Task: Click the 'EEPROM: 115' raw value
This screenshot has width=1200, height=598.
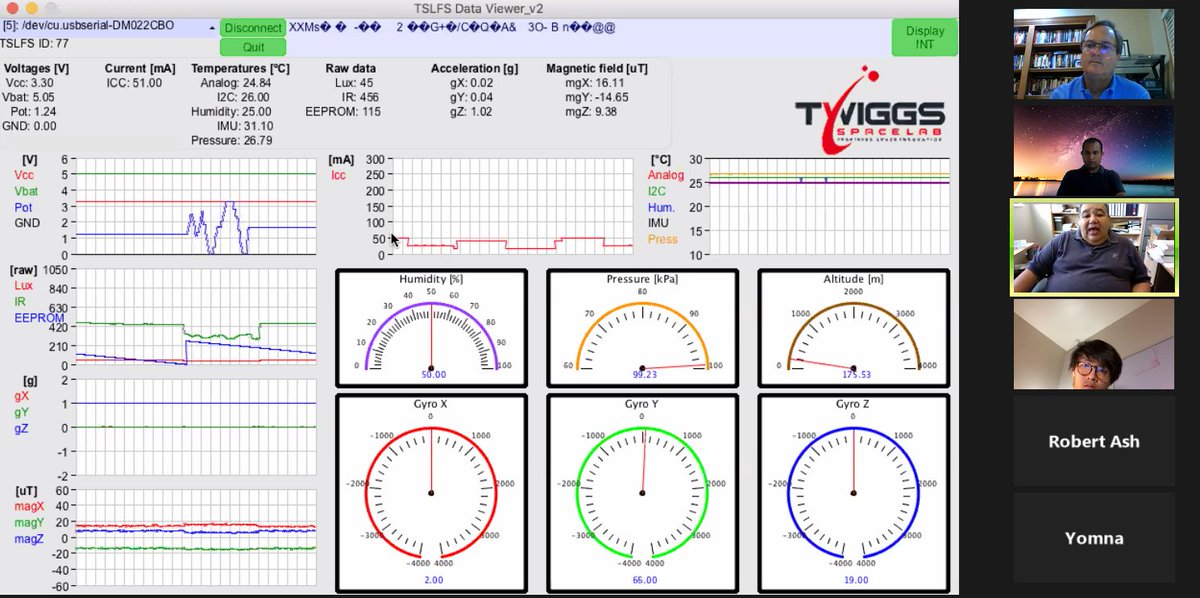Action: pyautogui.click(x=343, y=111)
